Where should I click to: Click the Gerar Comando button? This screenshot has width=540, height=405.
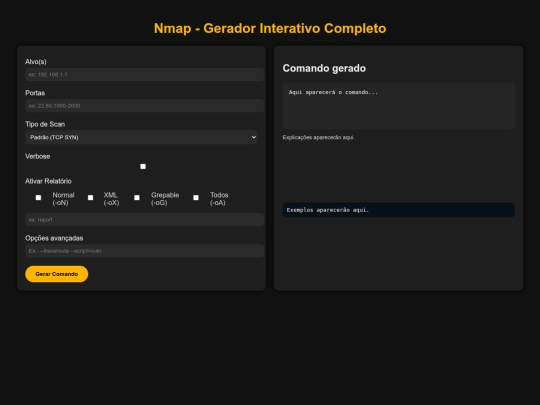56,274
